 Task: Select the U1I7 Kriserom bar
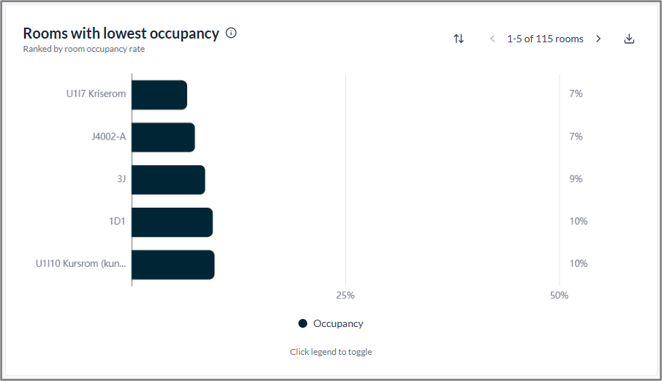159,95
